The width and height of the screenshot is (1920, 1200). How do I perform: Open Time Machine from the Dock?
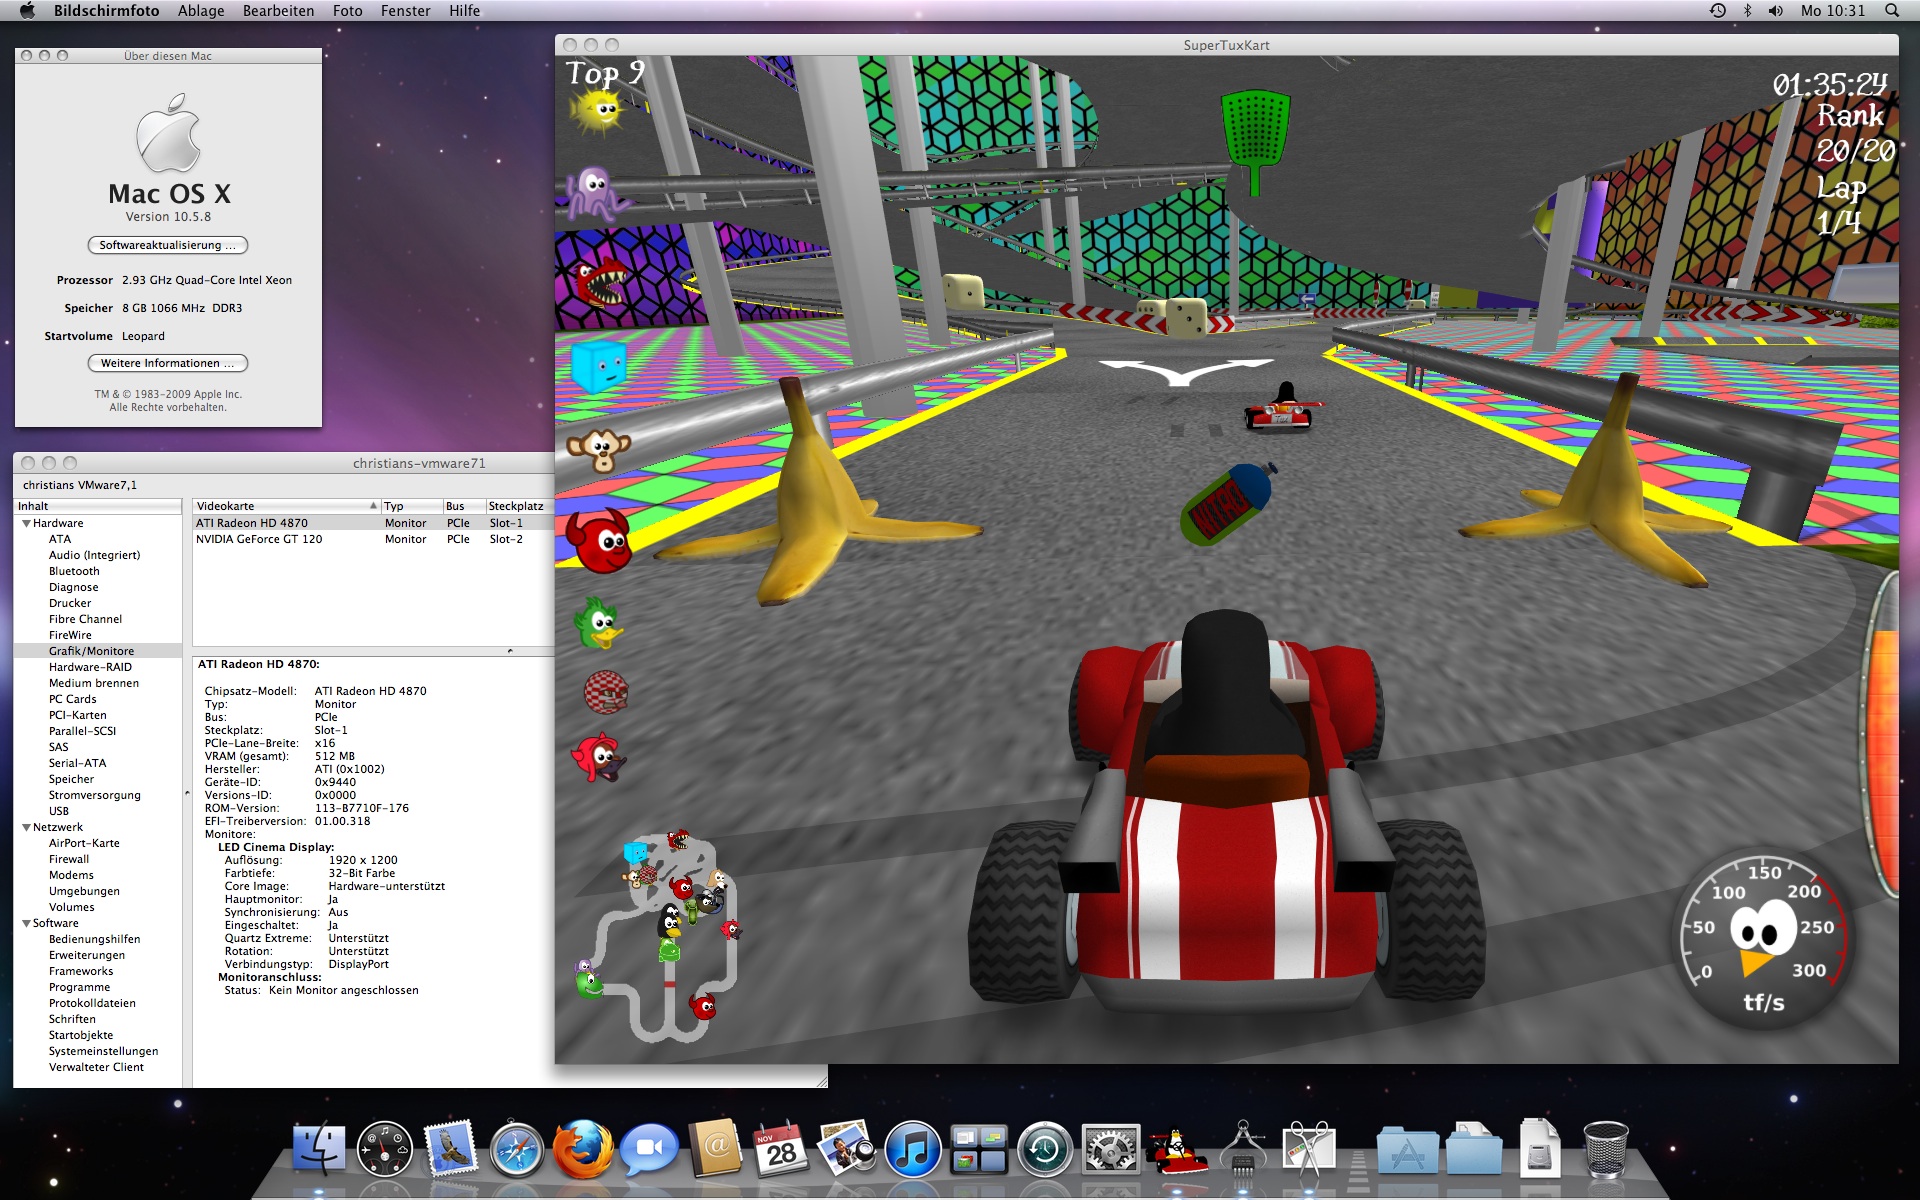(x=1045, y=1149)
